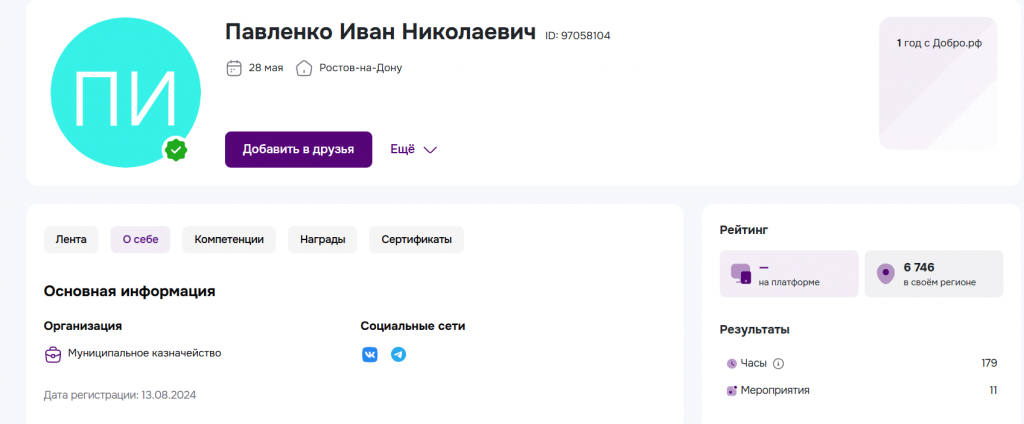Select the О себе tab

[x=140, y=240]
